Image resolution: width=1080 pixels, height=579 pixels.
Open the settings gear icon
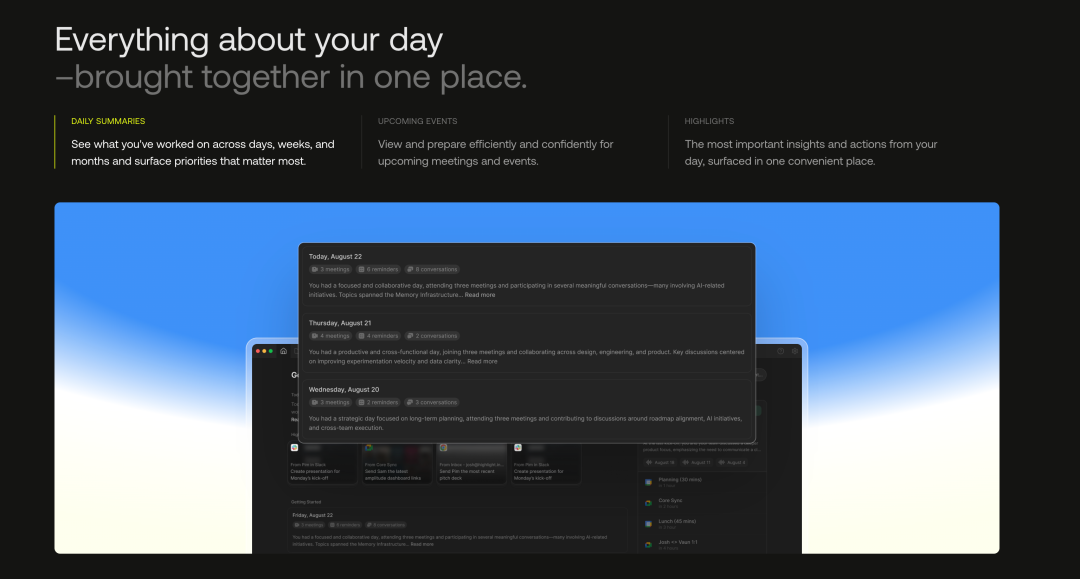click(795, 351)
